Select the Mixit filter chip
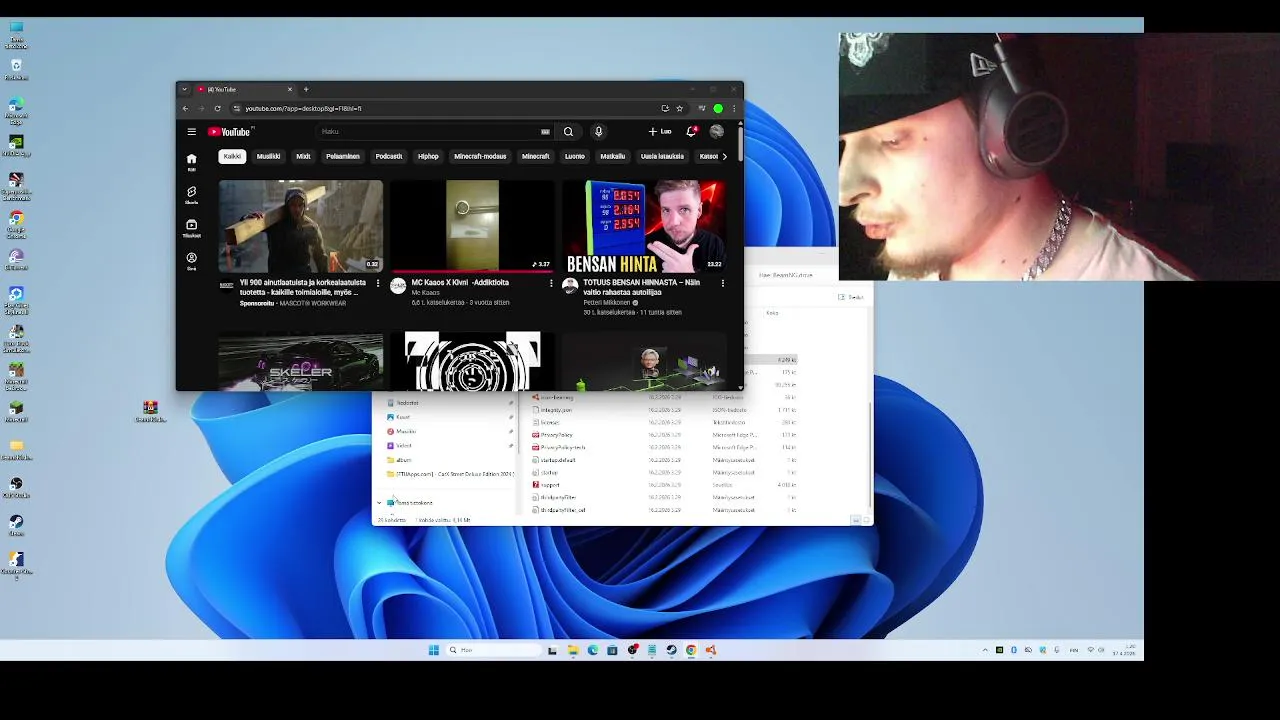The image size is (1280, 720). point(303,156)
